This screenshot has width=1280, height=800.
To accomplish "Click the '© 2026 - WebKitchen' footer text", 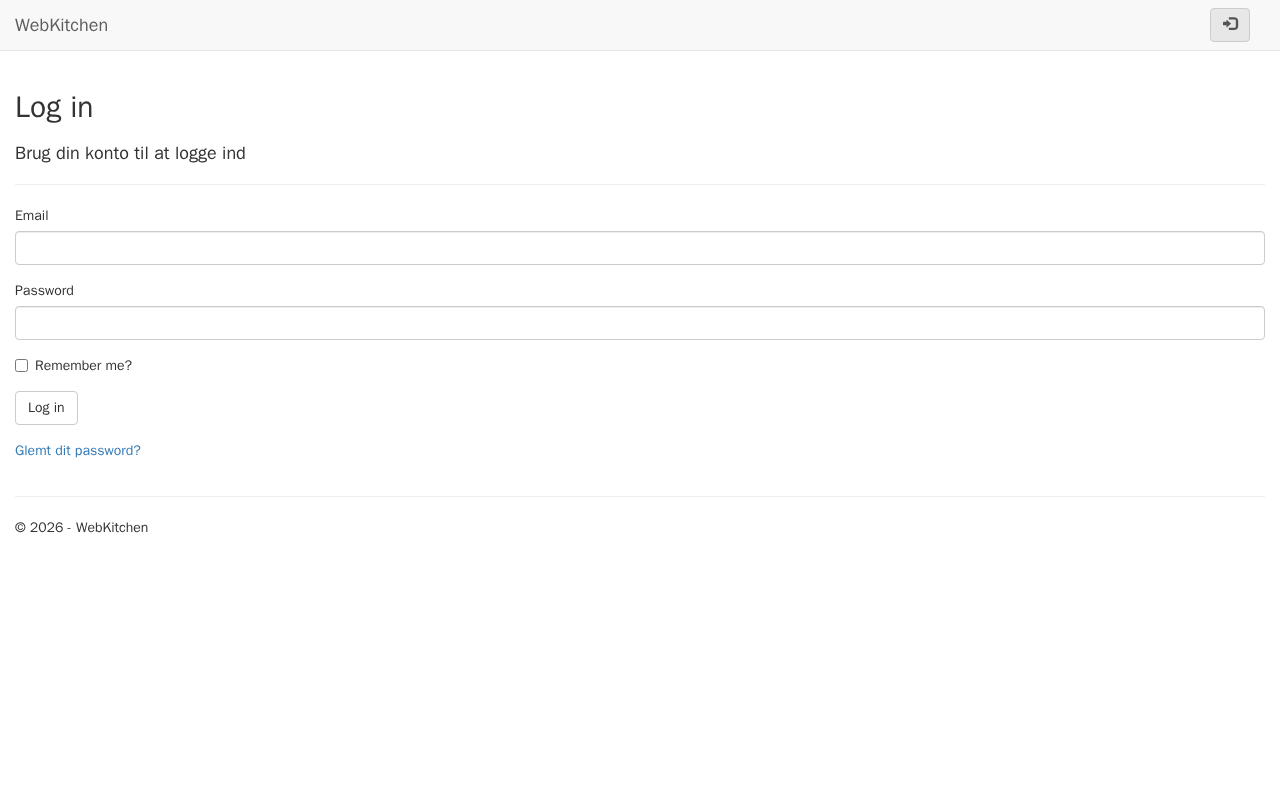I will 81,528.
